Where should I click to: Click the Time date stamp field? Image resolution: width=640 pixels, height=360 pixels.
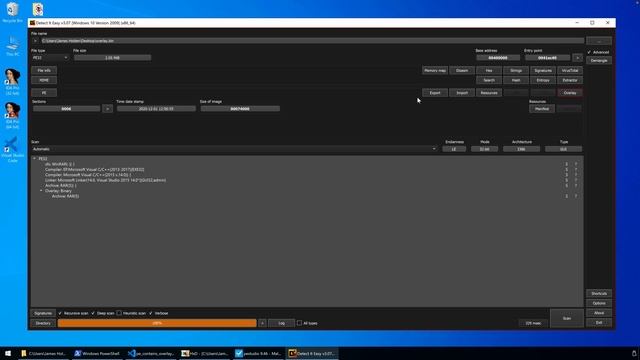tap(156, 109)
